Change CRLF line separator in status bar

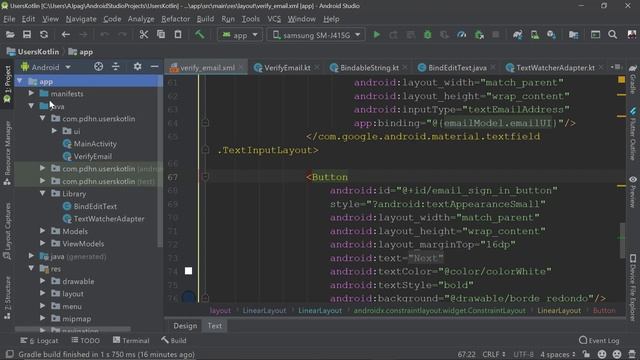tap(494, 354)
